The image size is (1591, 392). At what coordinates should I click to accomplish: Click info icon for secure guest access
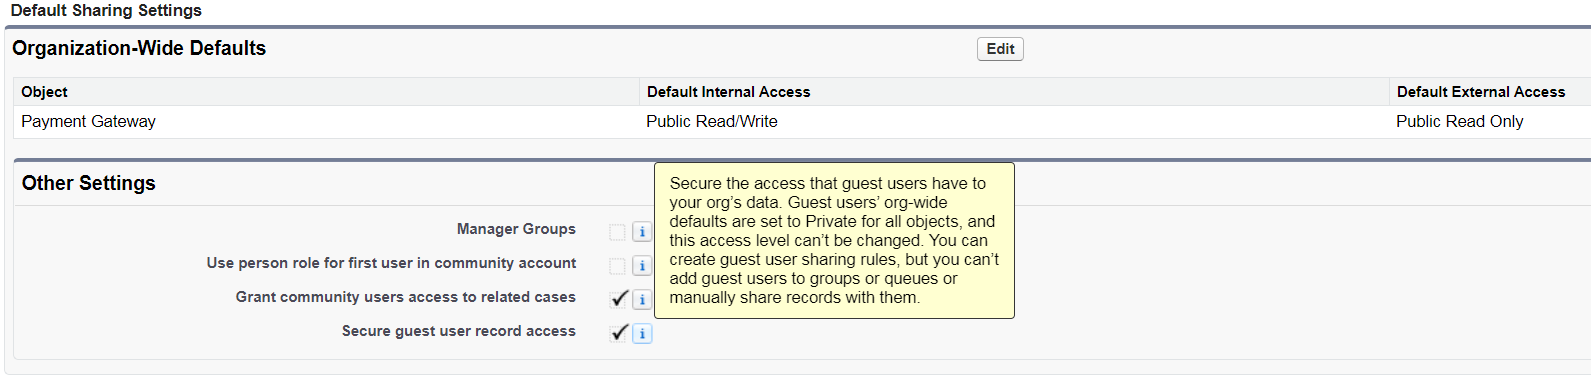point(642,334)
